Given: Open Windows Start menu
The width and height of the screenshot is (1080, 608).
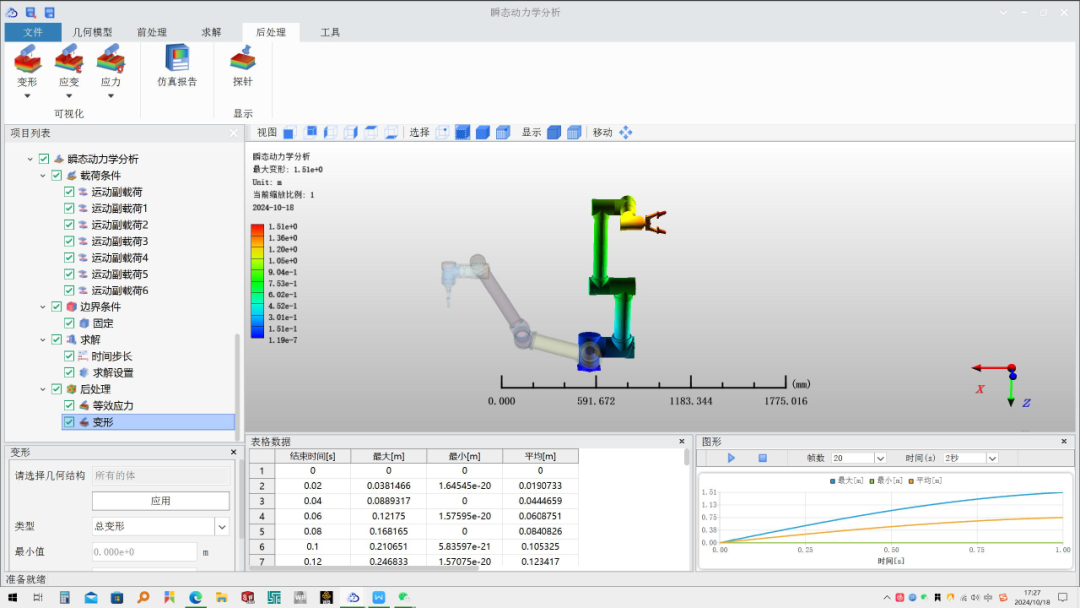Looking at the screenshot, I should pyautogui.click(x=12, y=598).
